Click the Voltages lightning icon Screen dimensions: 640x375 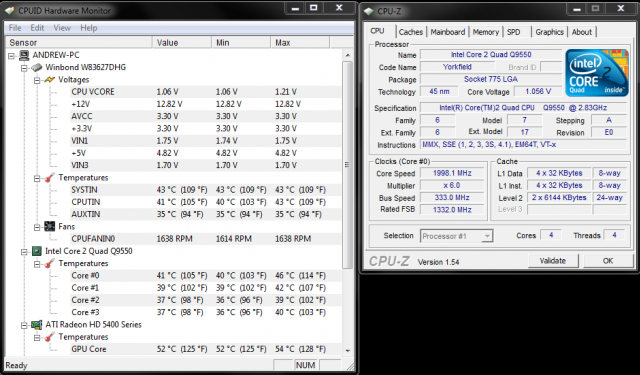pos(49,80)
